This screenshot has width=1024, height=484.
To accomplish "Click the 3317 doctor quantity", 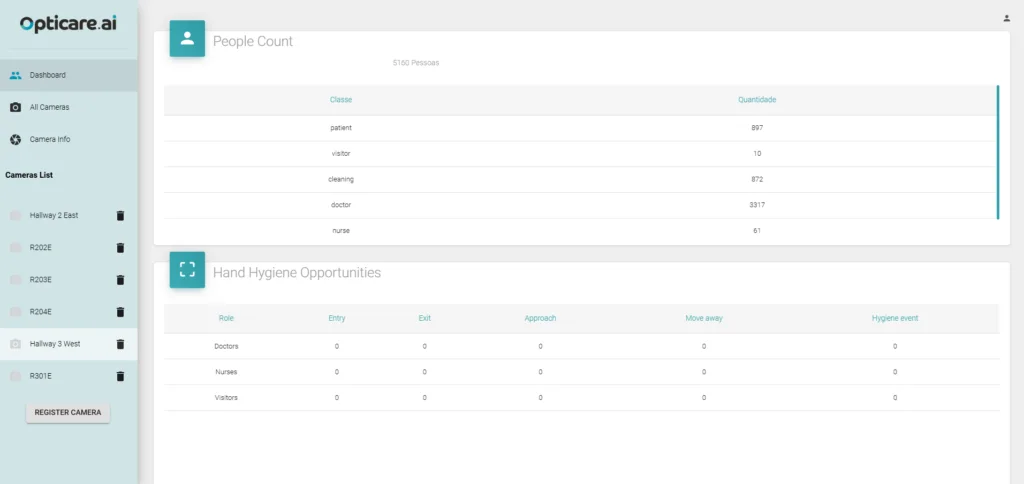I will click(757, 205).
